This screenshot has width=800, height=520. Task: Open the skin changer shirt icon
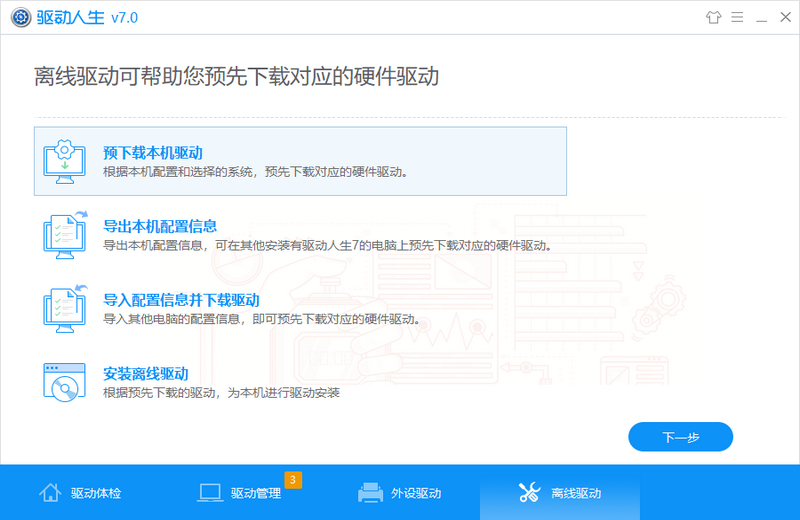click(713, 17)
